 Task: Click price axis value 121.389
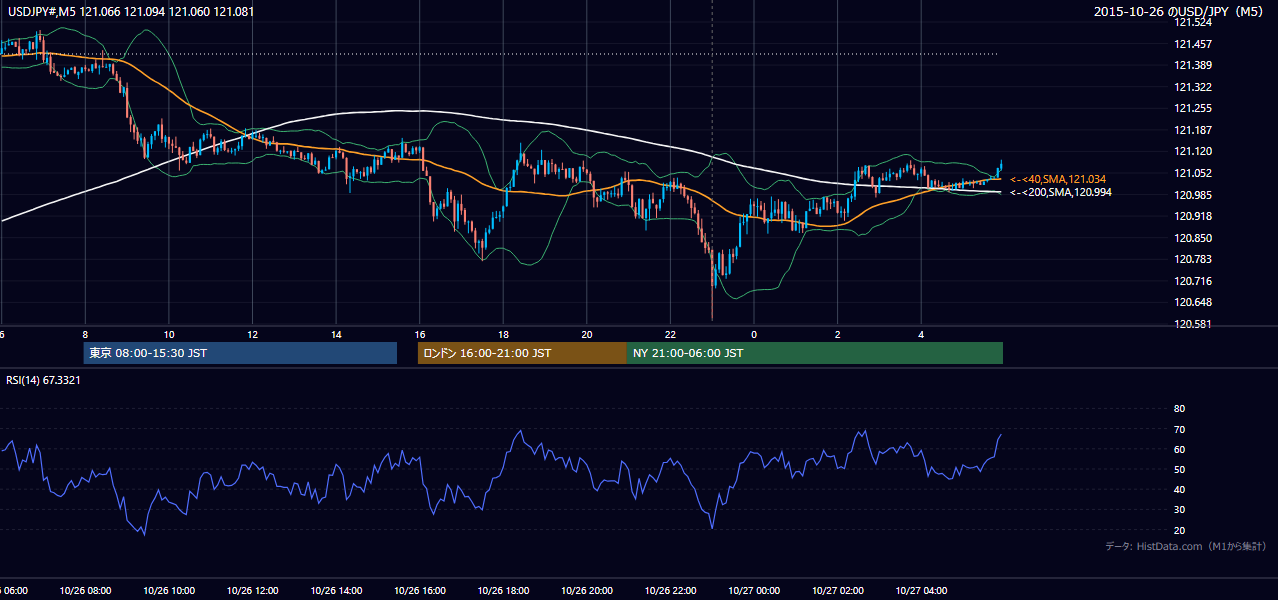tap(1193, 65)
